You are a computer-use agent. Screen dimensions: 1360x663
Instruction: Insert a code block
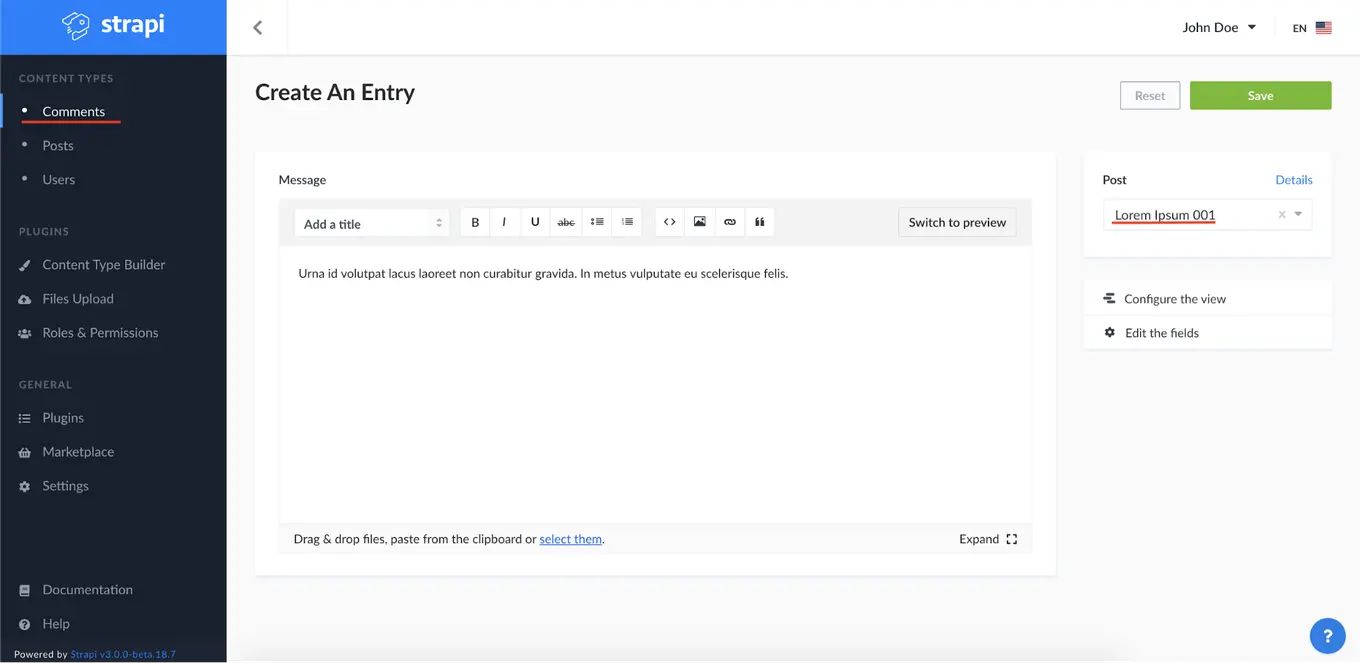click(669, 221)
